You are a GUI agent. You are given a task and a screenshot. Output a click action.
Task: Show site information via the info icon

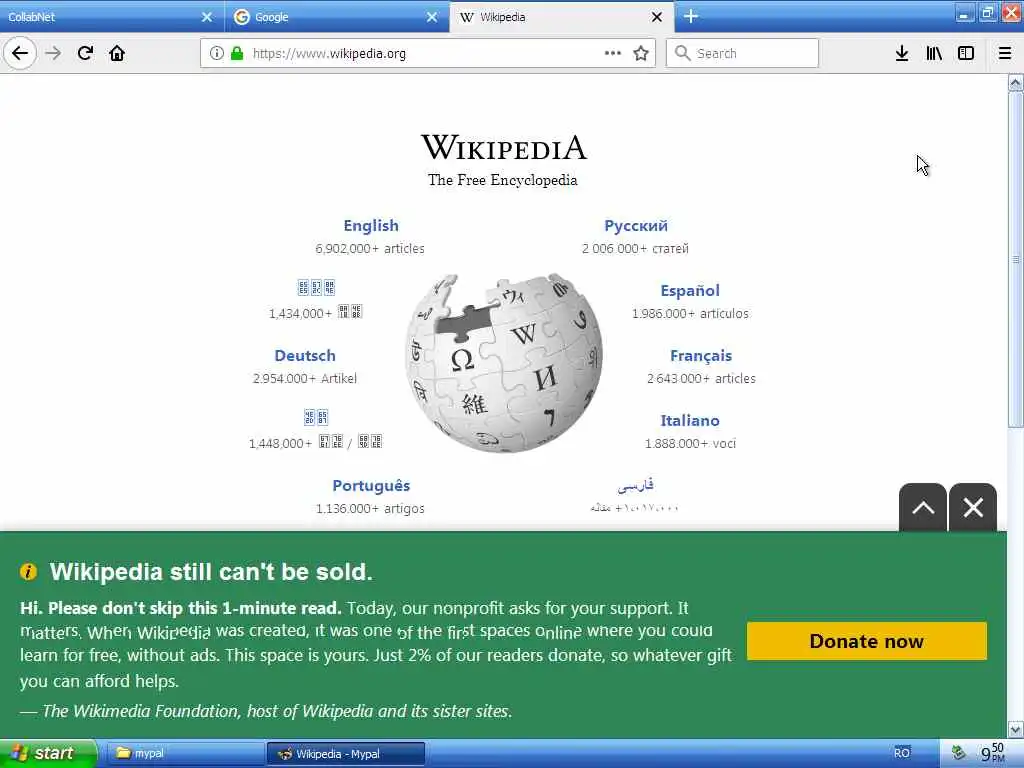[216, 53]
